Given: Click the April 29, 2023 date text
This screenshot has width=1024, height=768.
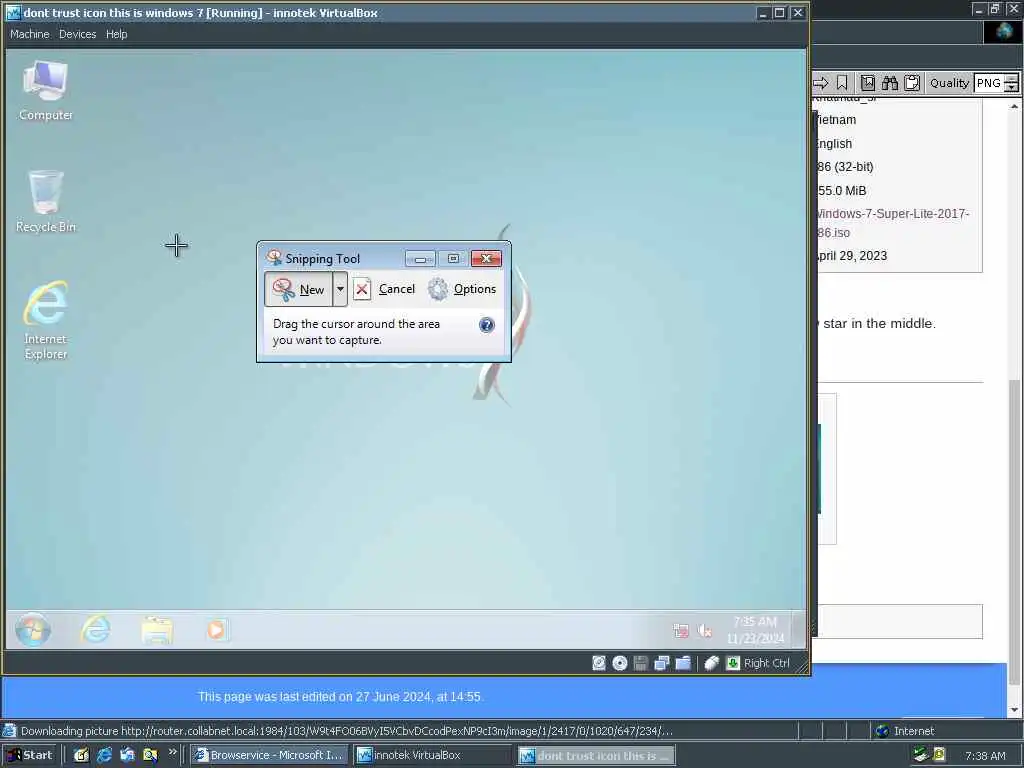Looking at the screenshot, I should tap(852, 255).
